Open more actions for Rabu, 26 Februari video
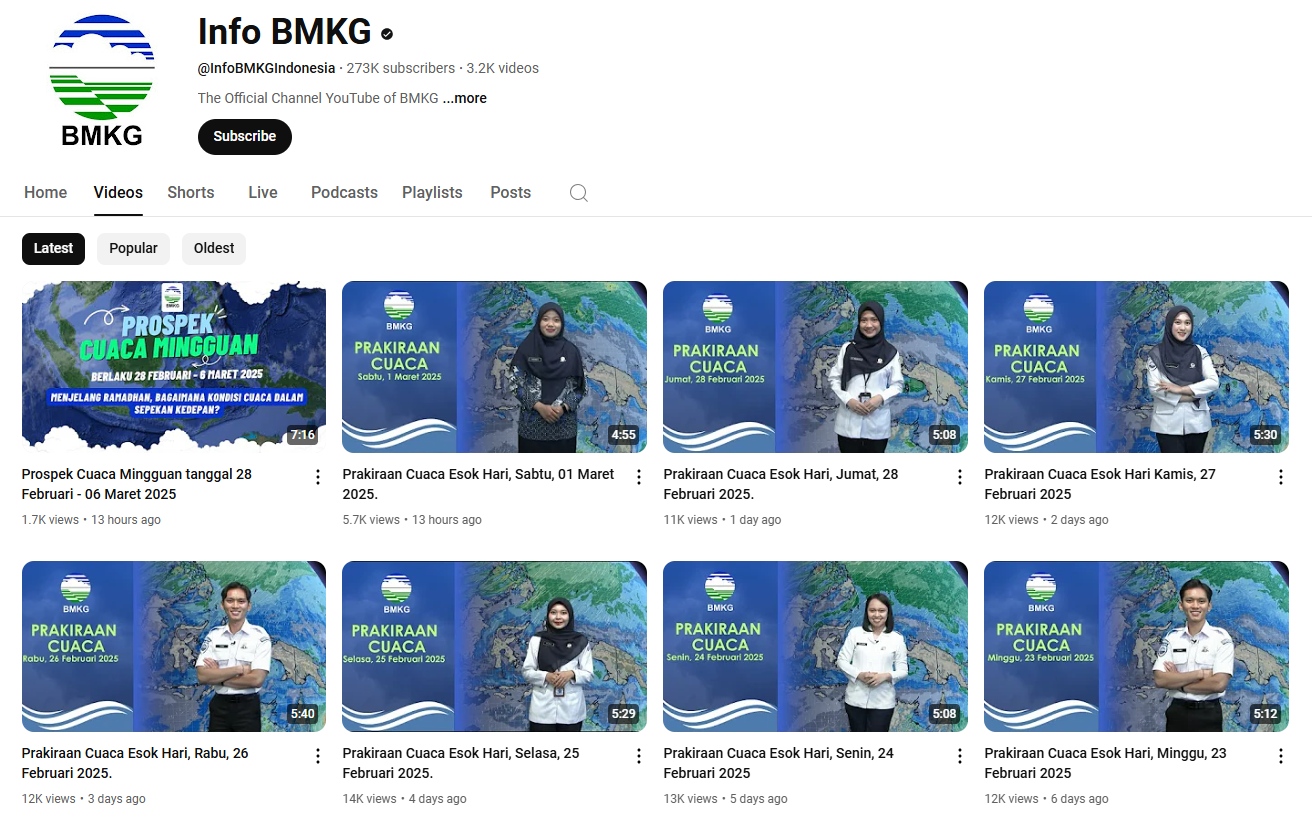This screenshot has width=1312, height=822. tap(318, 756)
